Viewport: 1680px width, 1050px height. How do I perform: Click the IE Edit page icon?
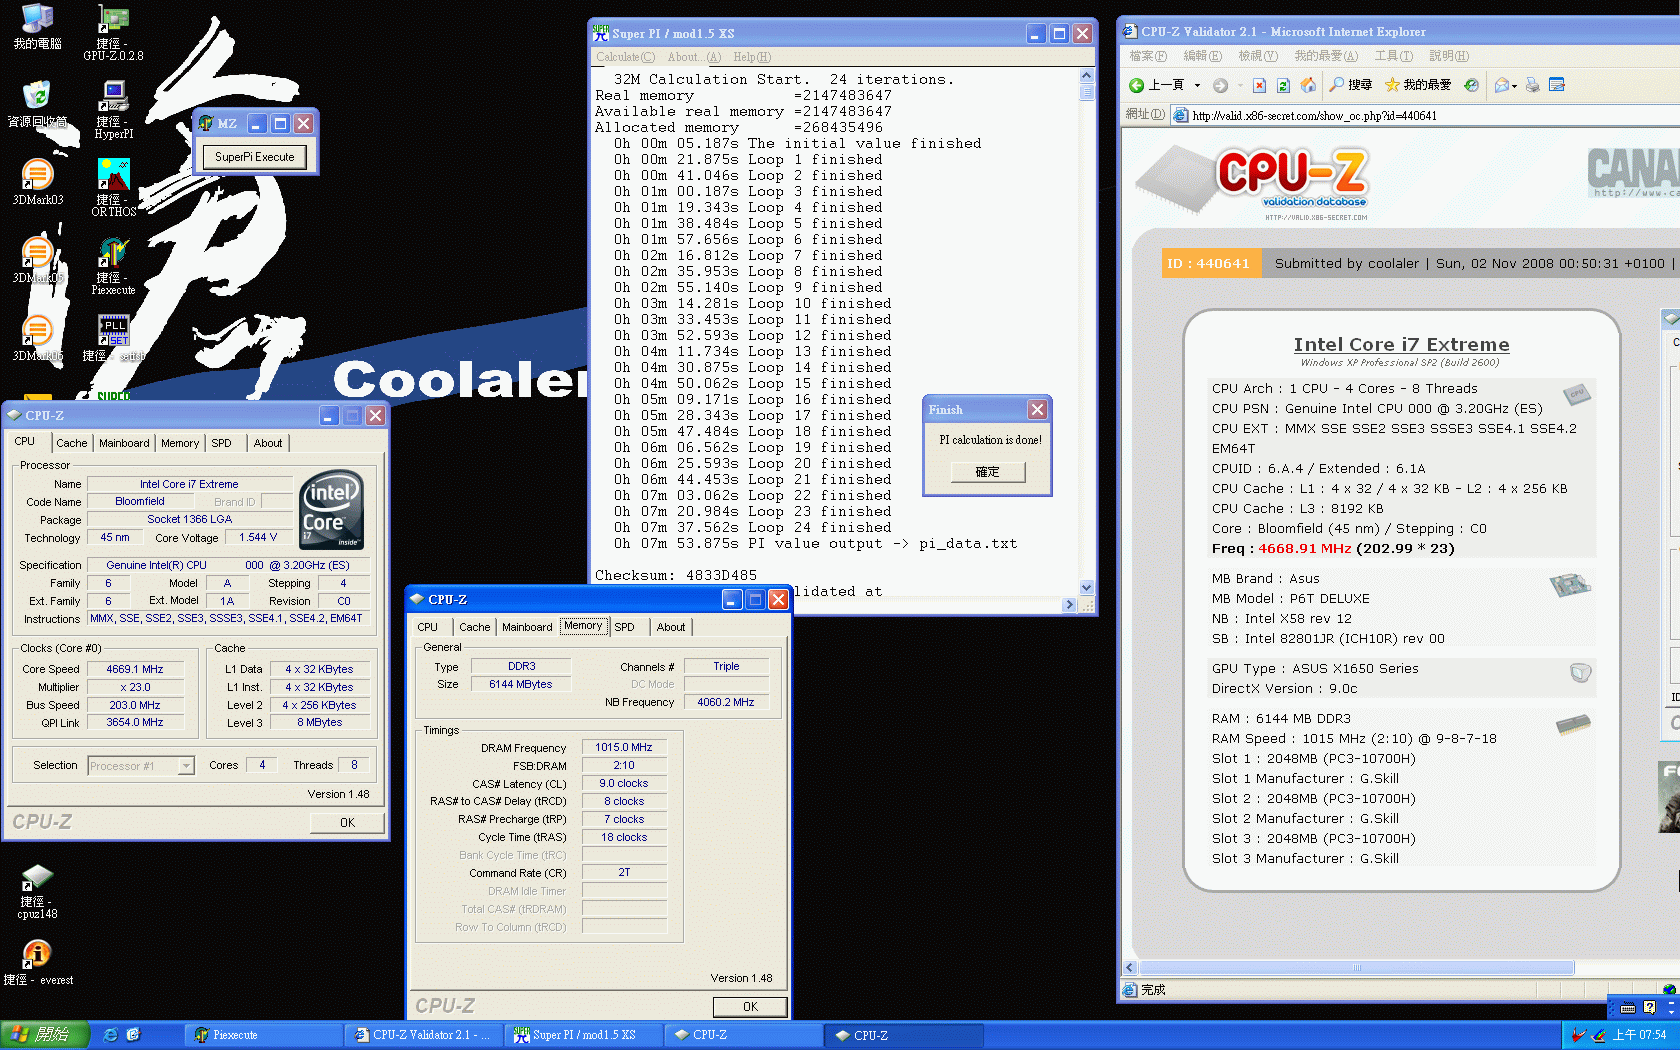click(1557, 85)
